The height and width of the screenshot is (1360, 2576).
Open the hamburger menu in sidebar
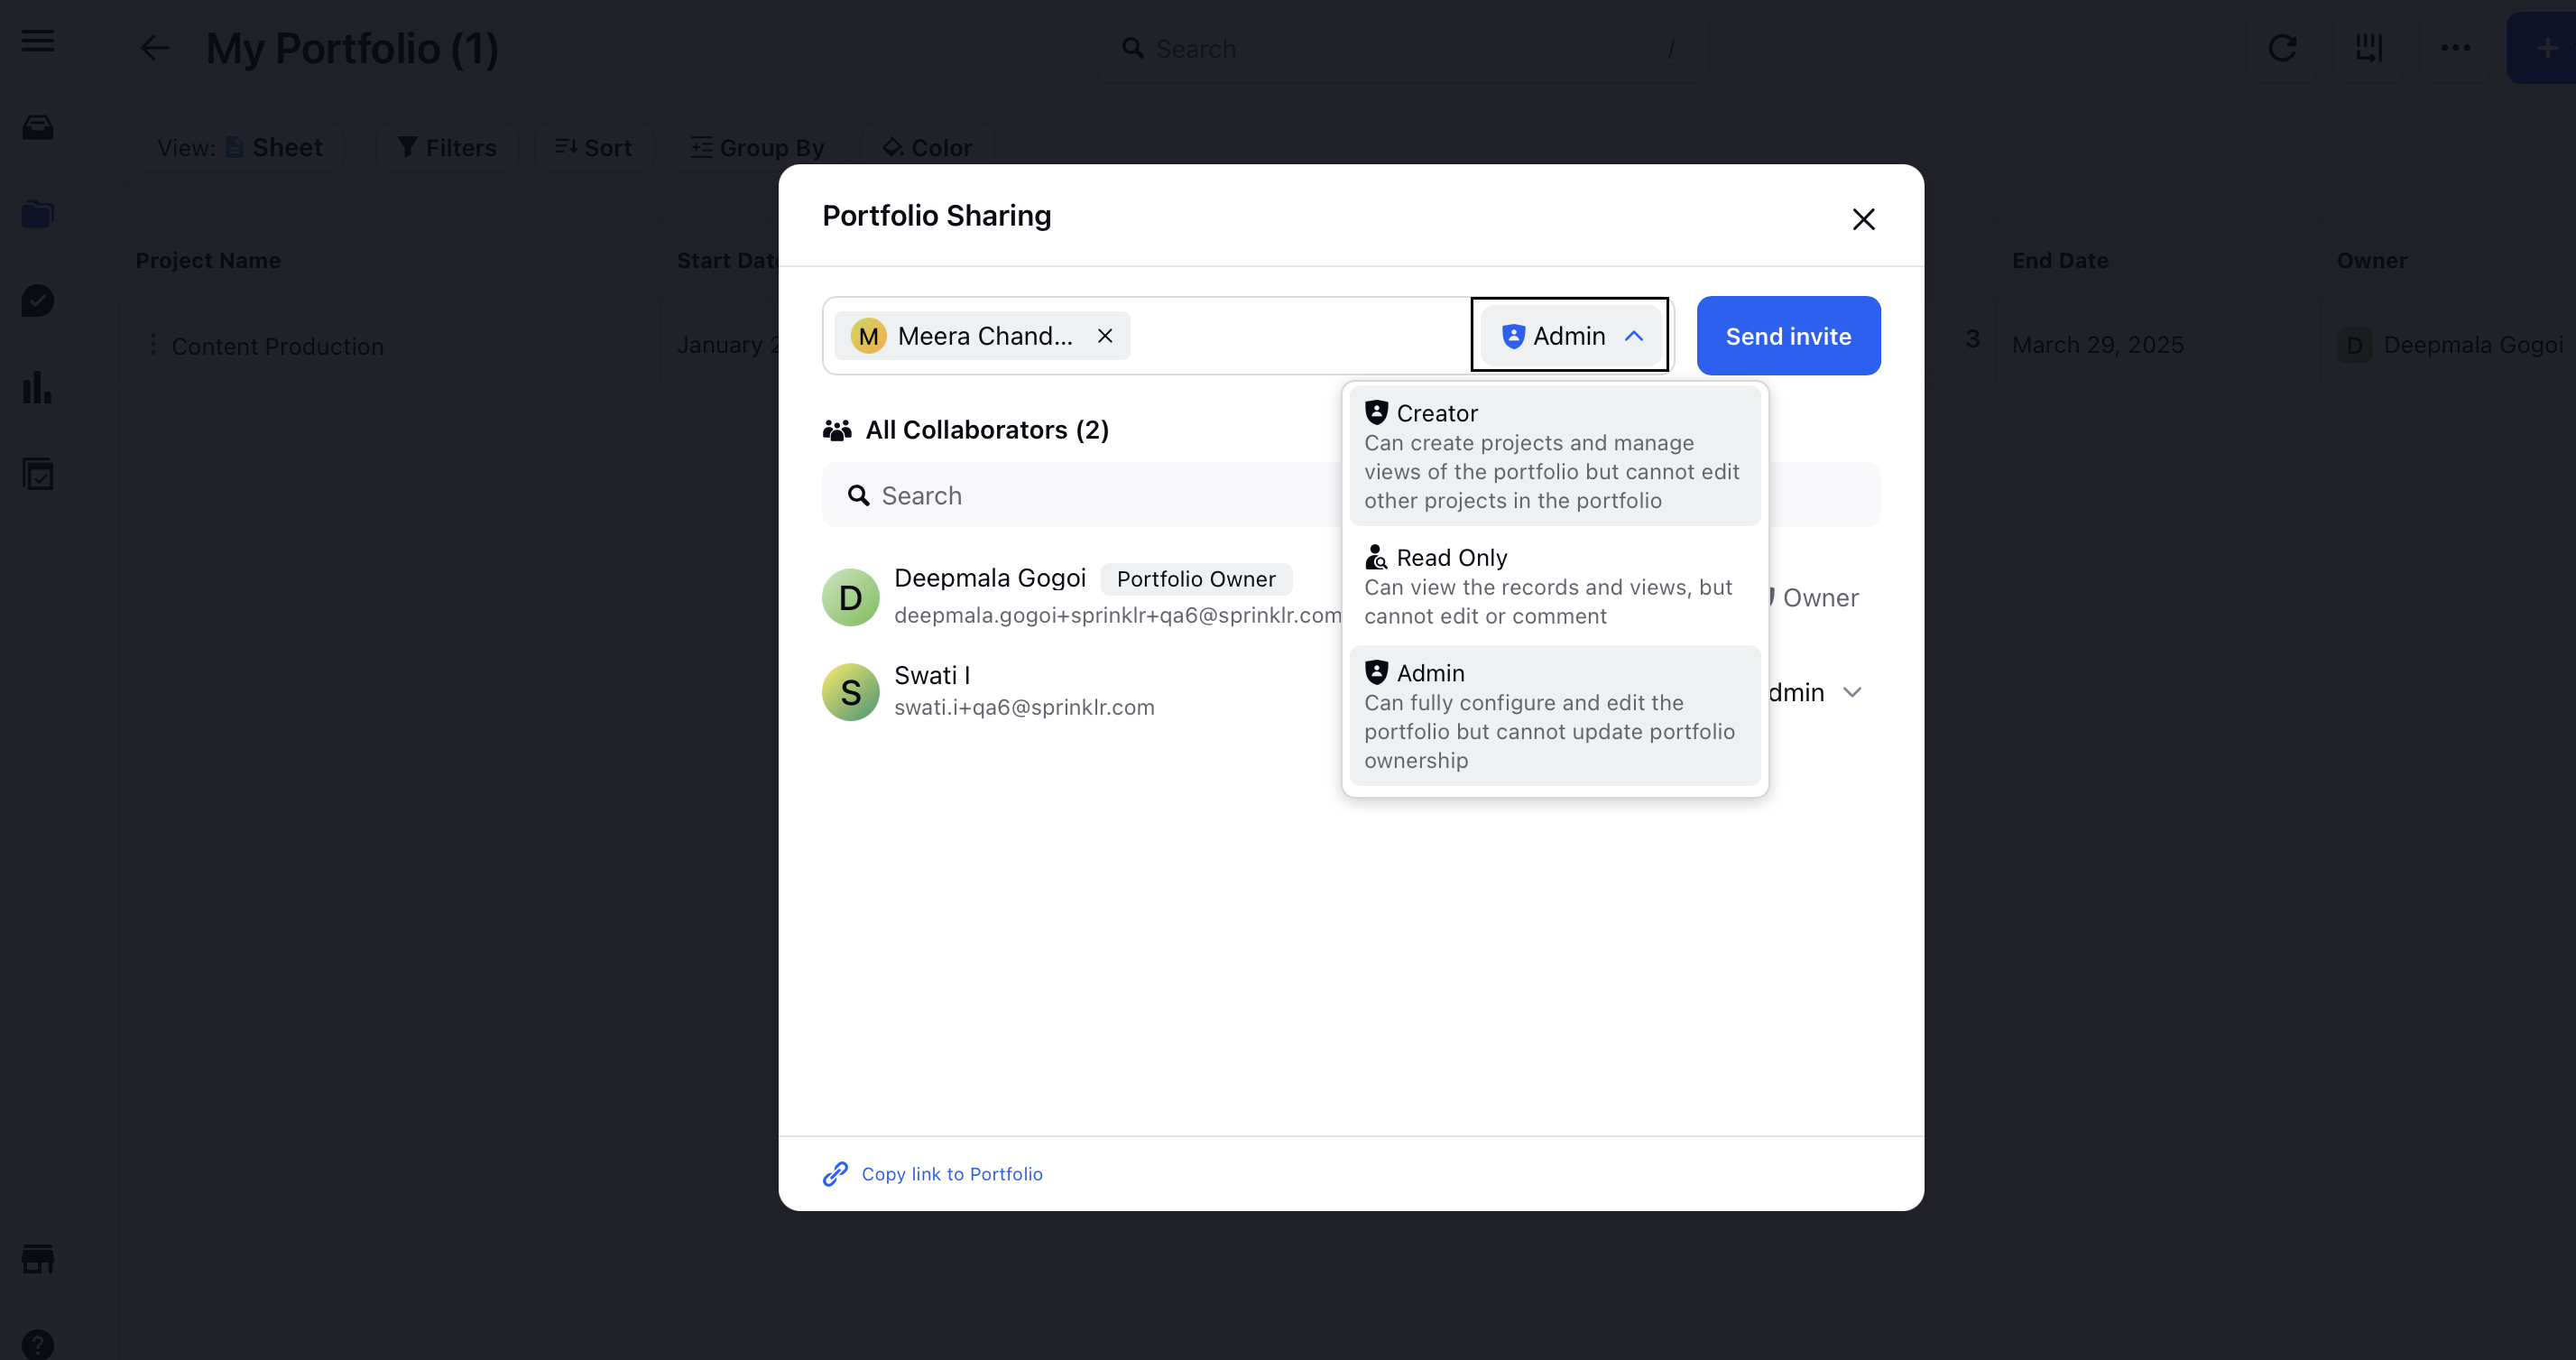pyautogui.click(x=38, y=41)
